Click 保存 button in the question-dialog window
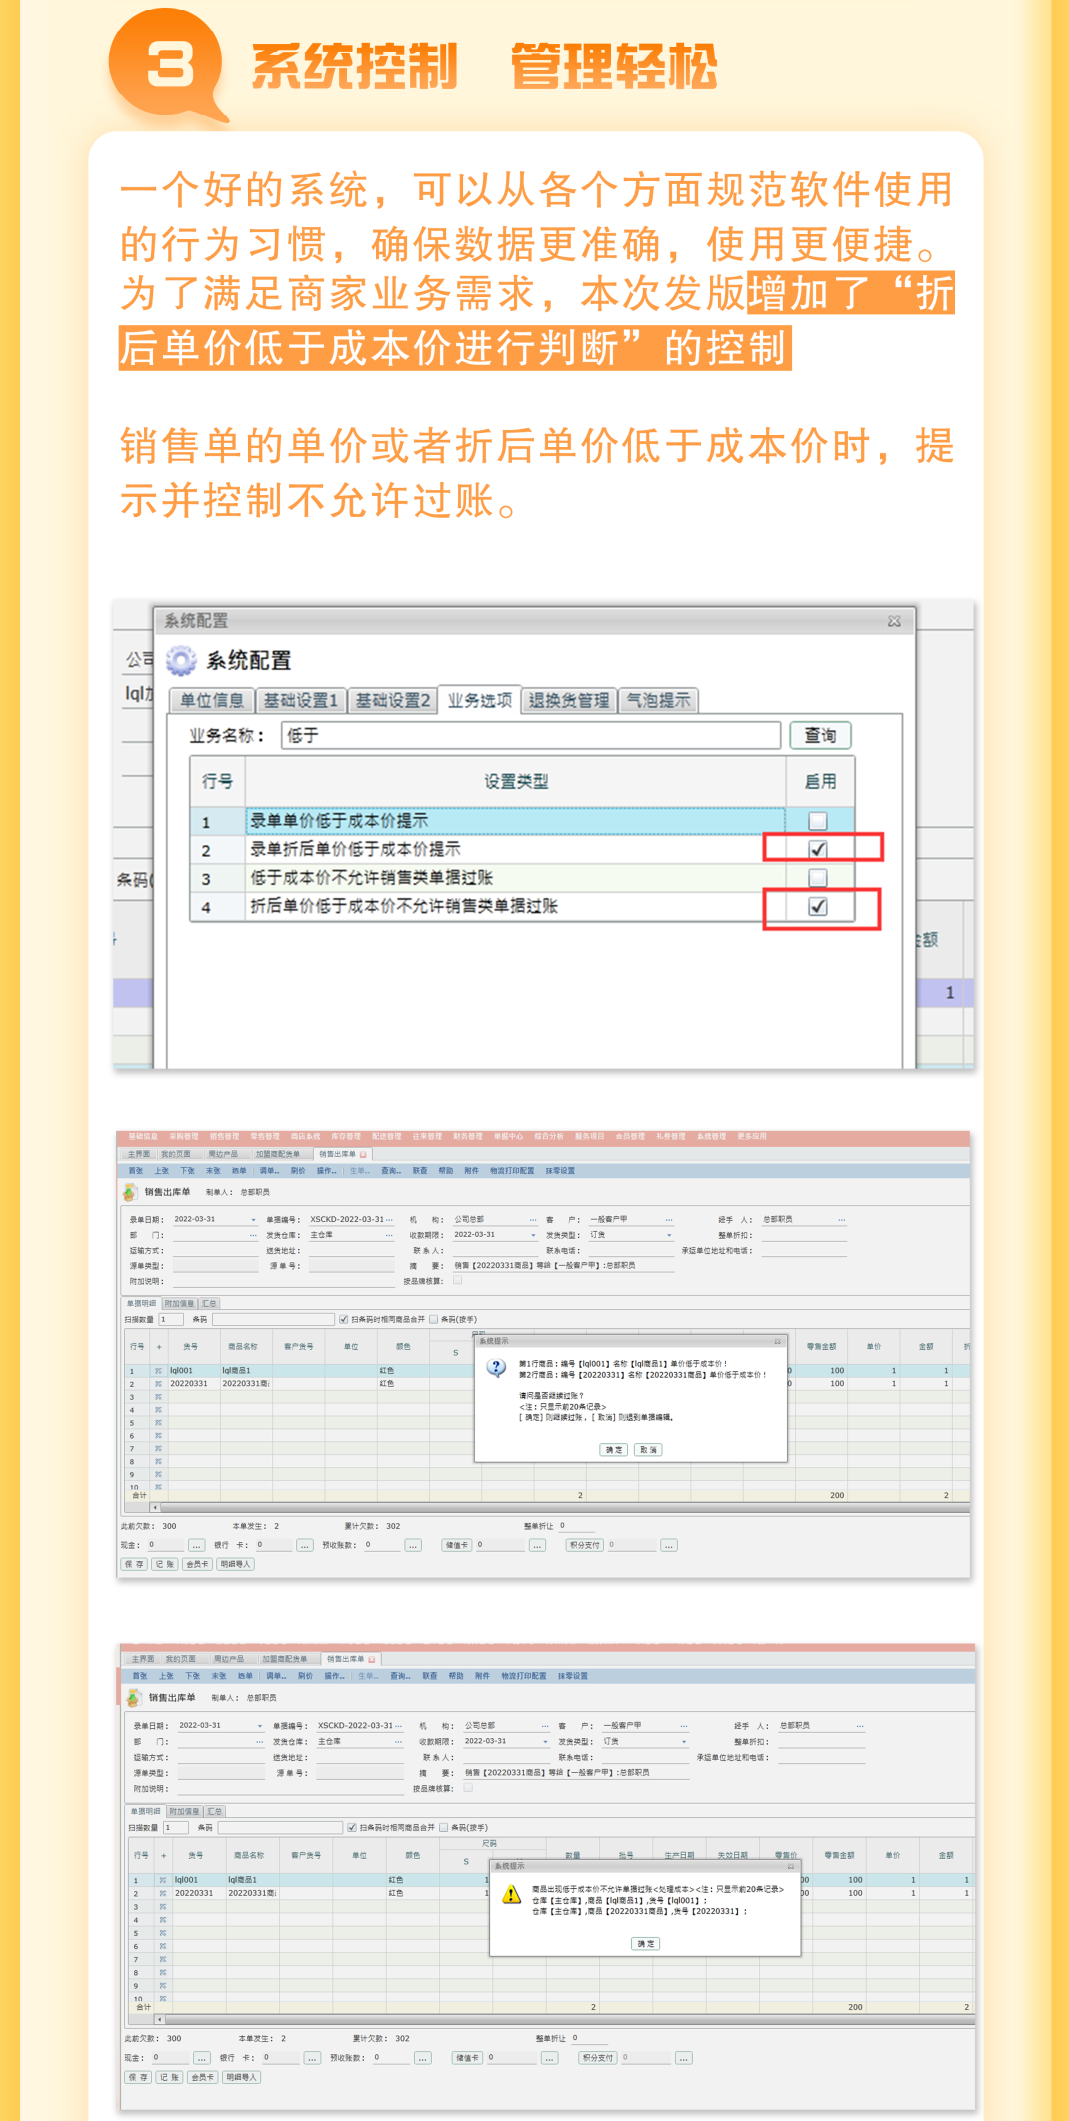This screenshot has width=1069, height=2121. tap(135, 1564)
